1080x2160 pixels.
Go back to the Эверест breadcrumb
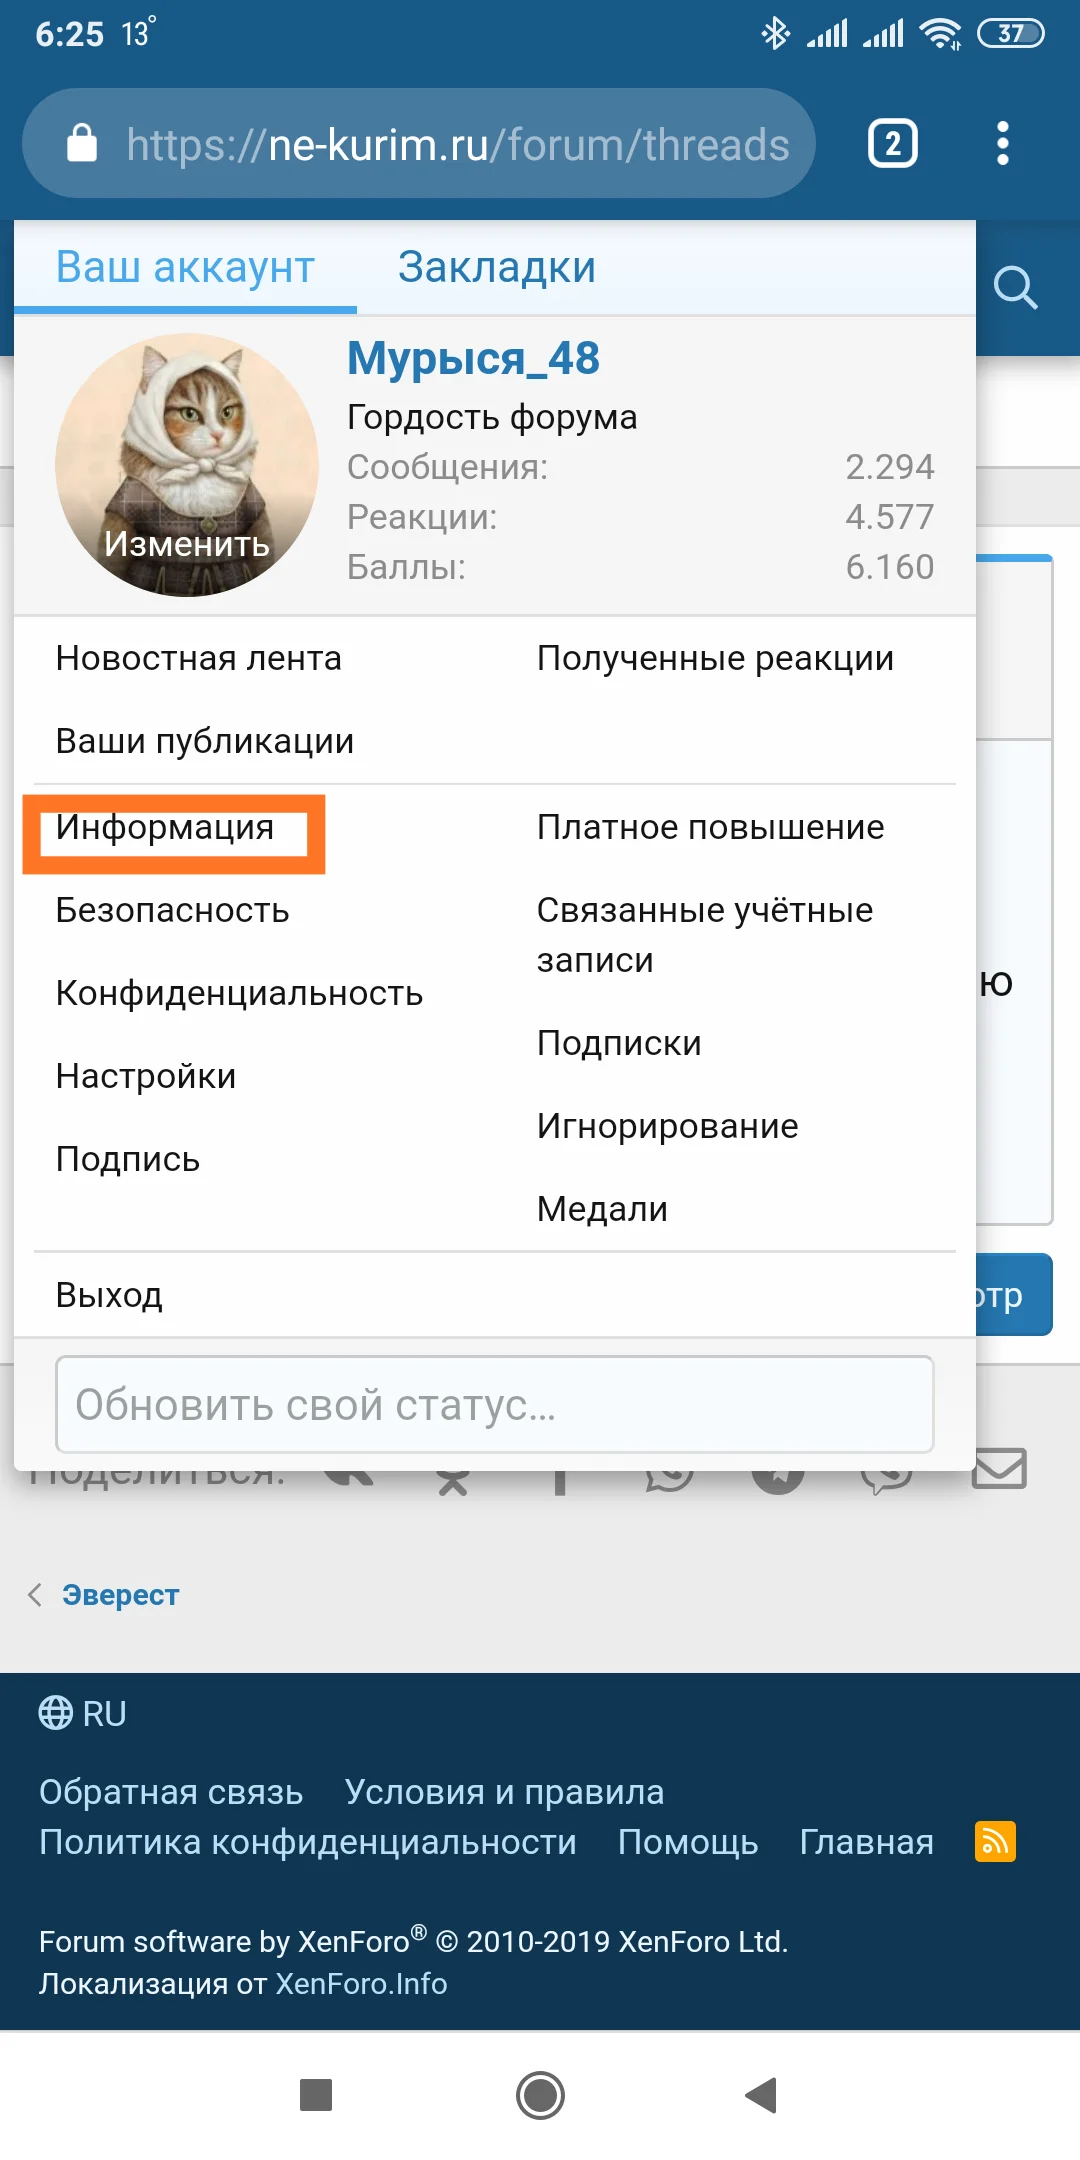click(x=120, y=1595)
